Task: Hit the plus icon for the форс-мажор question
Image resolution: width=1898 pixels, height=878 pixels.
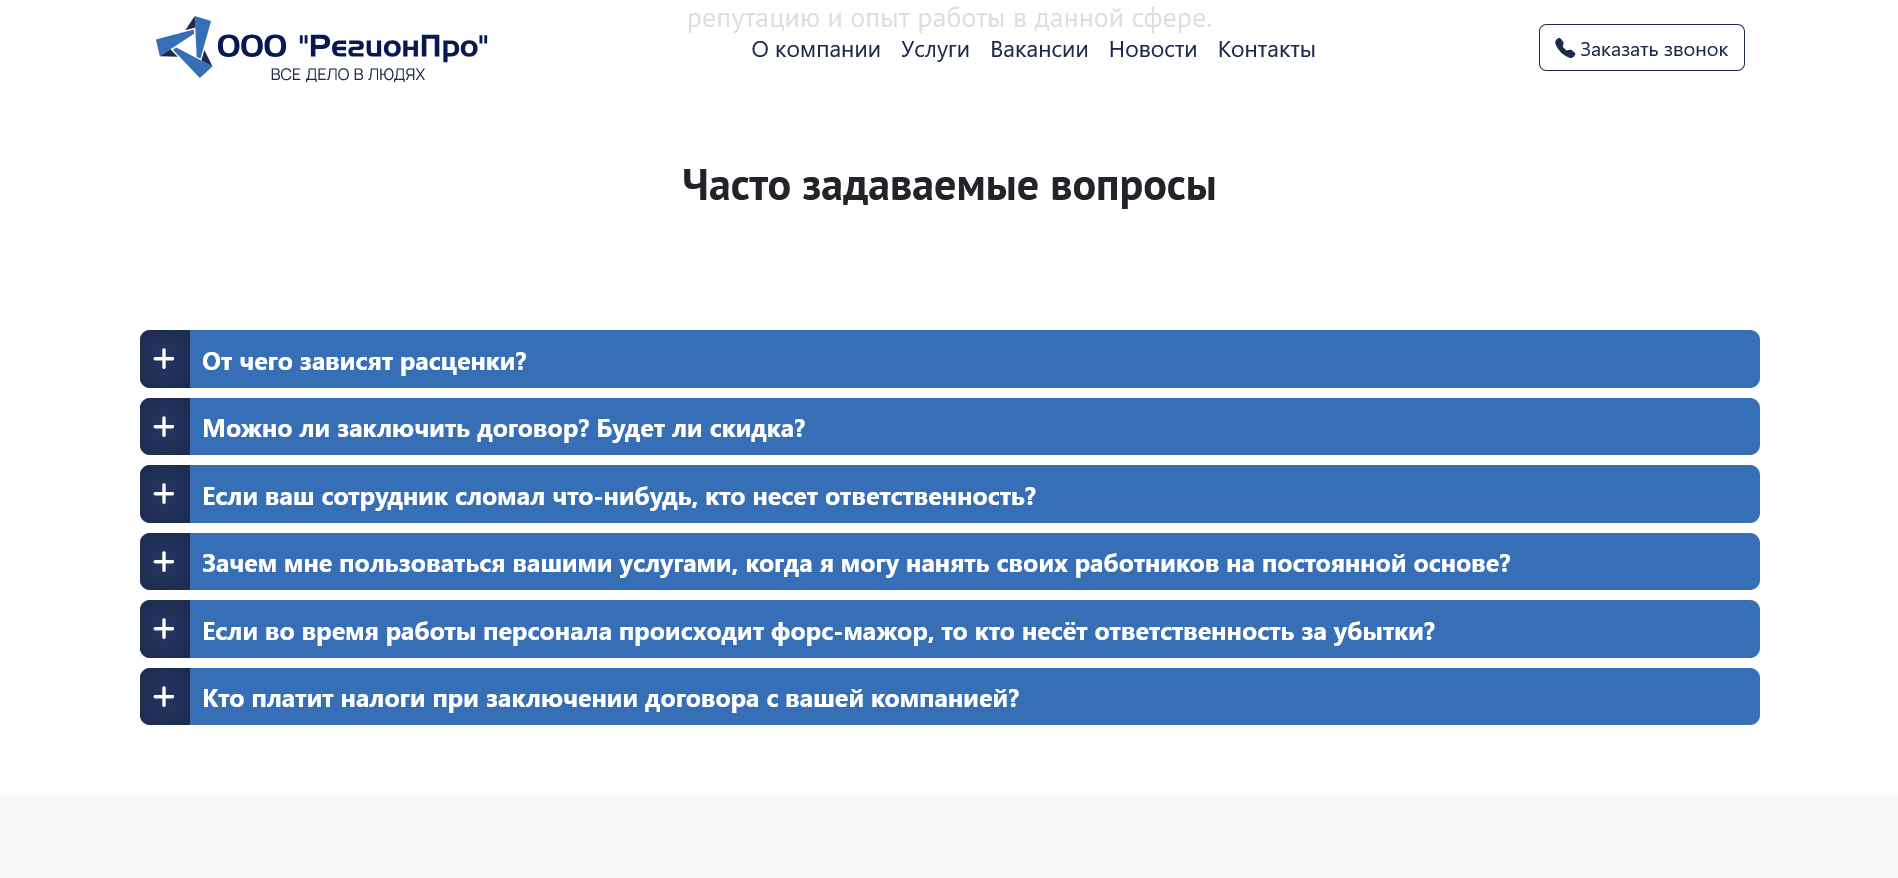Action: click(x=164, y=629)
